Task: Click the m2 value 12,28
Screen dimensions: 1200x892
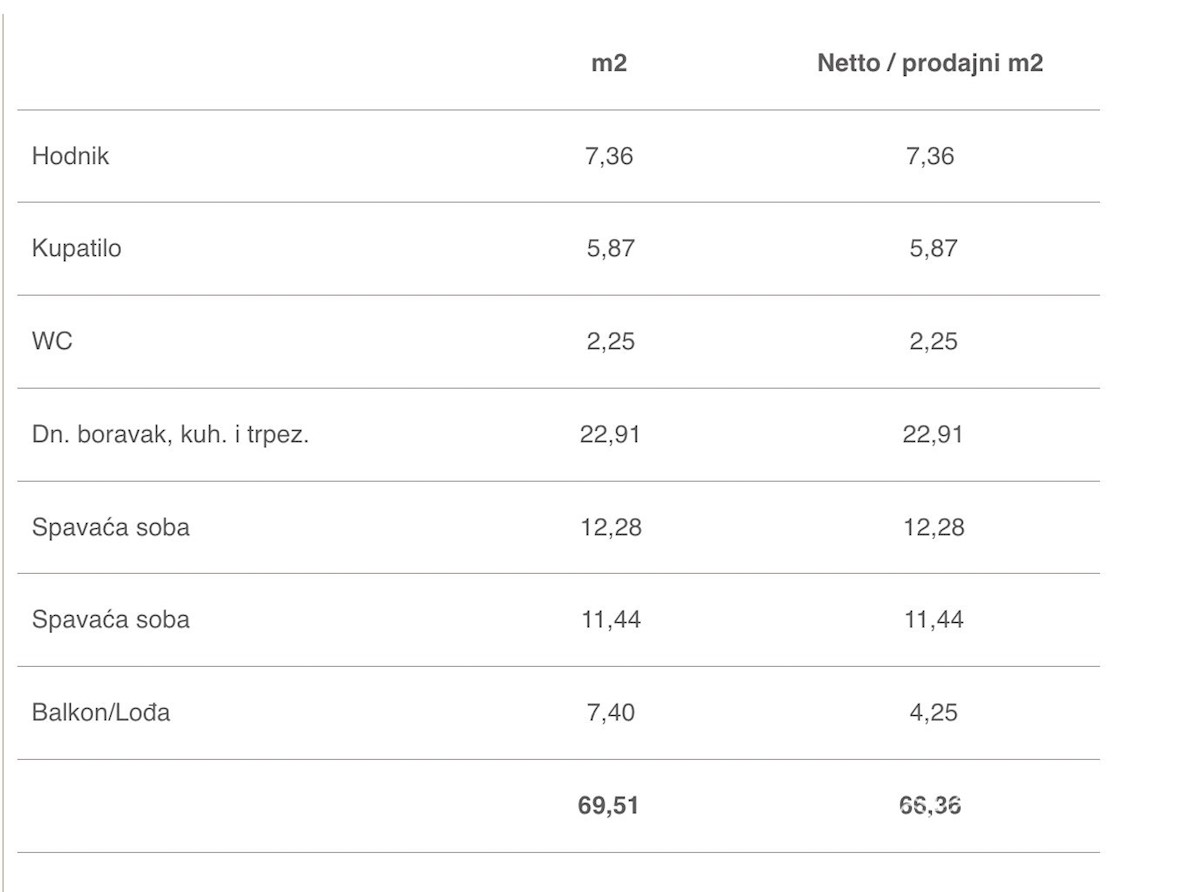Action: coord(609,527)
